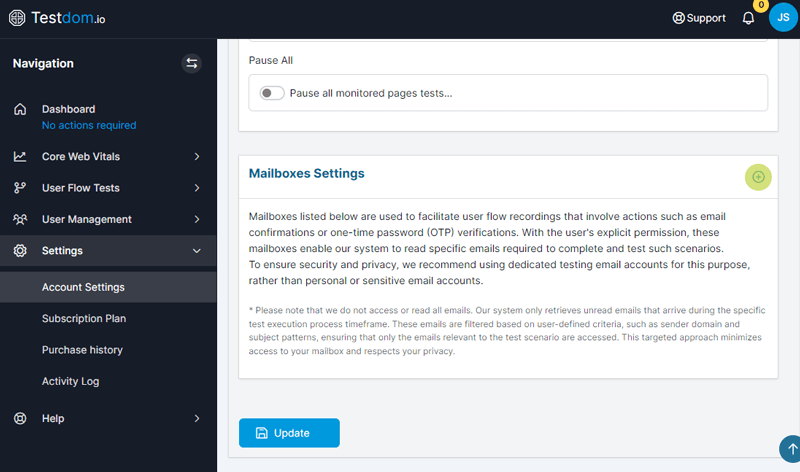Open the Activity Log page
This screenshot has width=800, height=472.
(x=70, y=381)
